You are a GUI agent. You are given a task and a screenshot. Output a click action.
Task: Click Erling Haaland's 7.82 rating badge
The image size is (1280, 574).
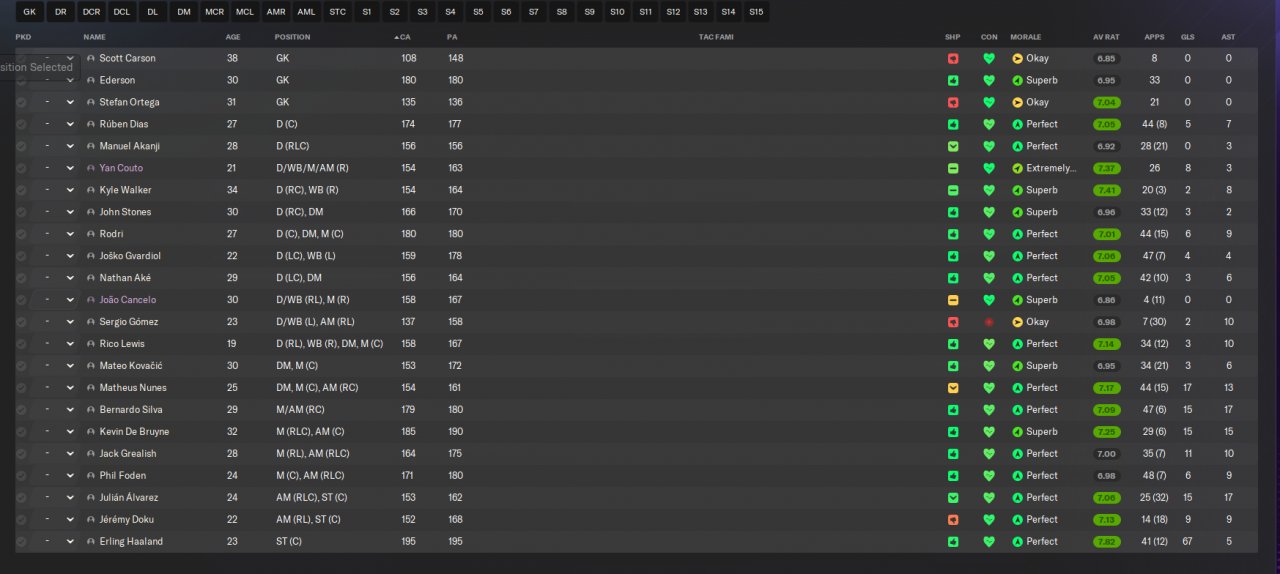[1106, 541]
